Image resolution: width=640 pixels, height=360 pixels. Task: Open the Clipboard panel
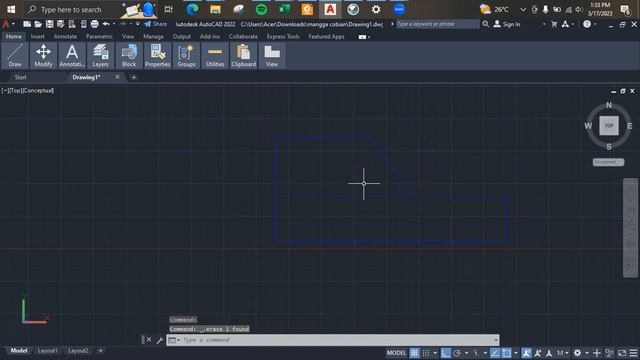point(243,56)
